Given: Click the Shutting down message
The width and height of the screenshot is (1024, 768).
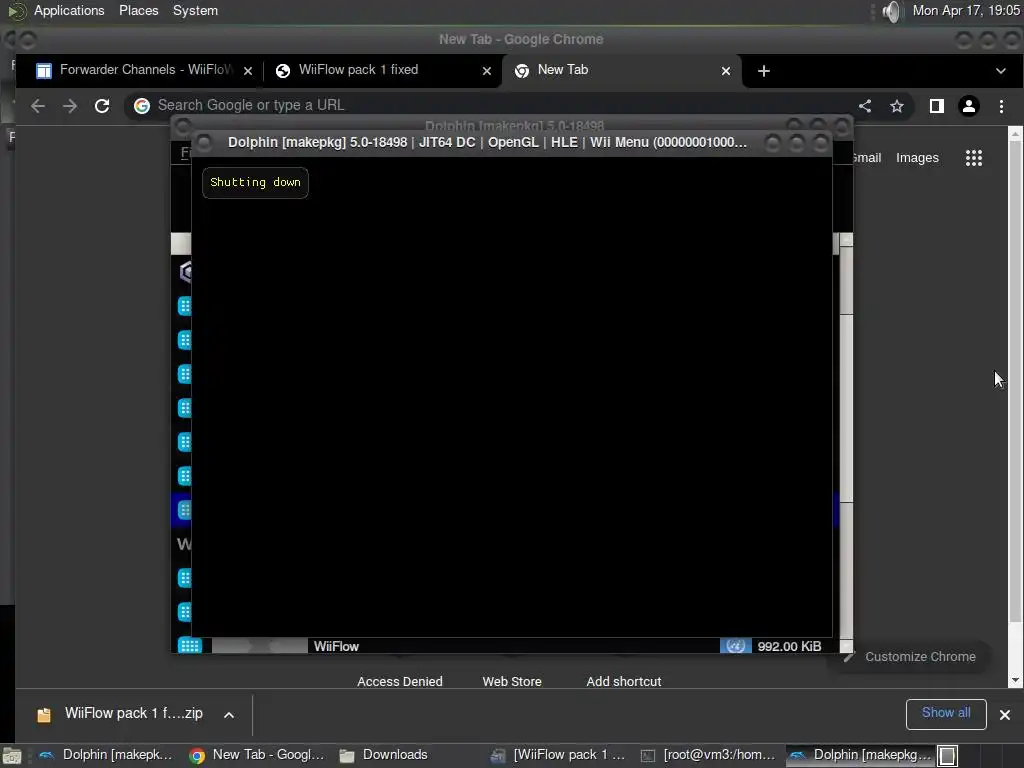Looking at the screenshot, I should [x=255, y=182].
